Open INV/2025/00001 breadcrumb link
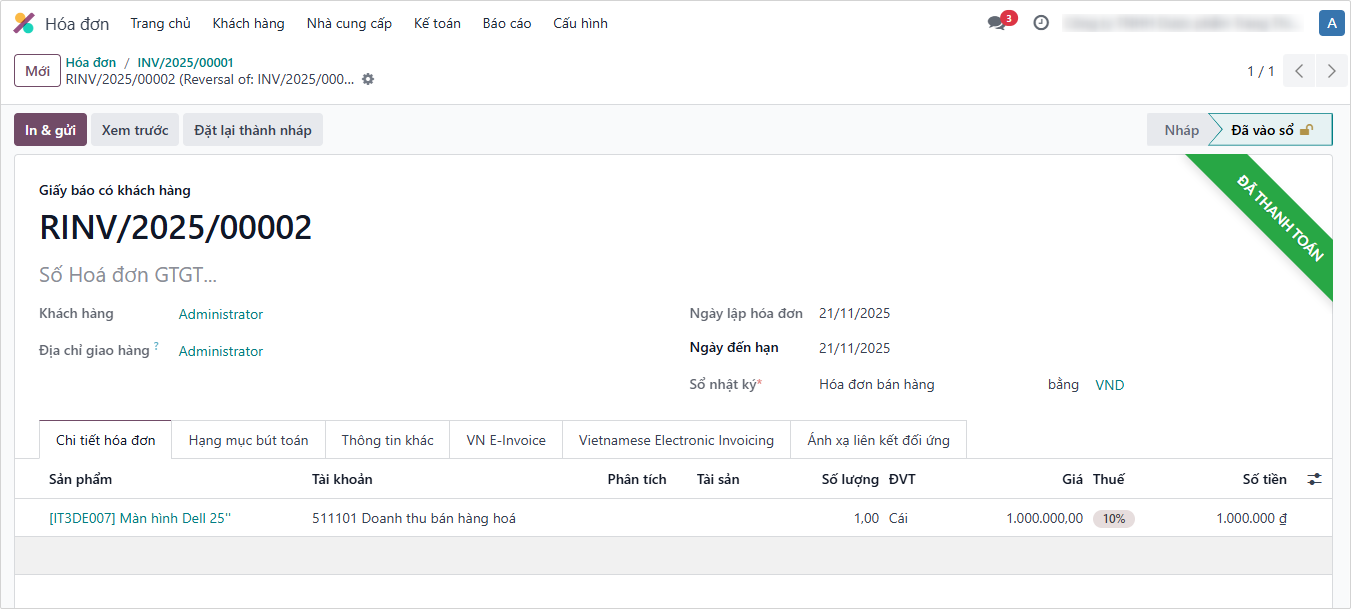Image resolution: width=1351 pixels, height=609 pixels. click(x=185, y=62)
